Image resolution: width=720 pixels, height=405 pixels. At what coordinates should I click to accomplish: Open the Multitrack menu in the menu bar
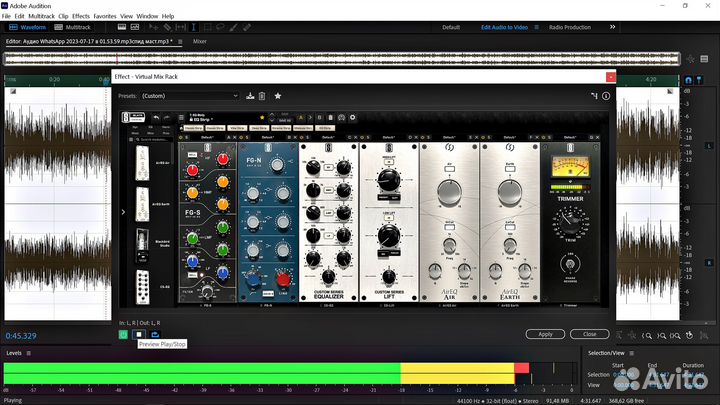pyautogui.click(x=41, y=16)
